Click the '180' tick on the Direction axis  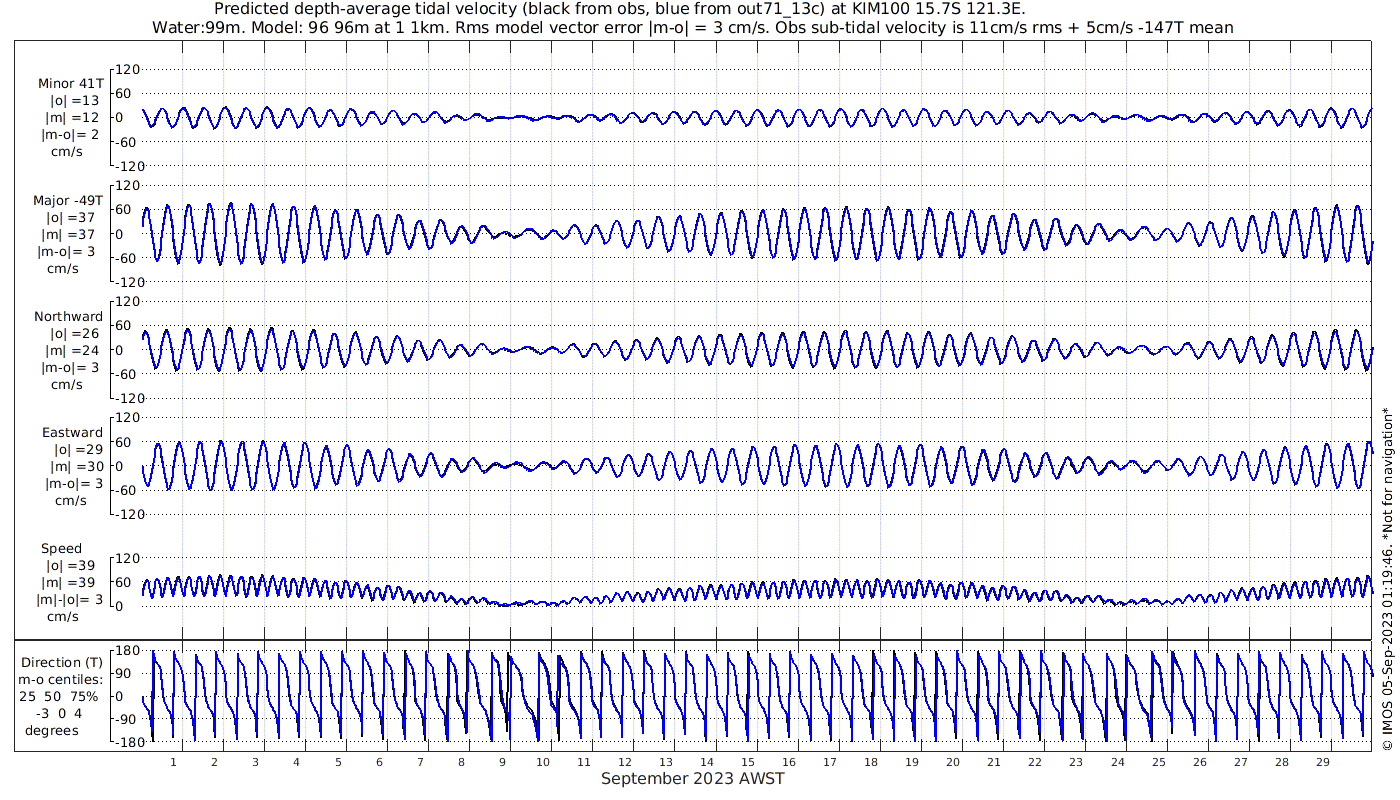pyautogui.click(x=126, y=651)
